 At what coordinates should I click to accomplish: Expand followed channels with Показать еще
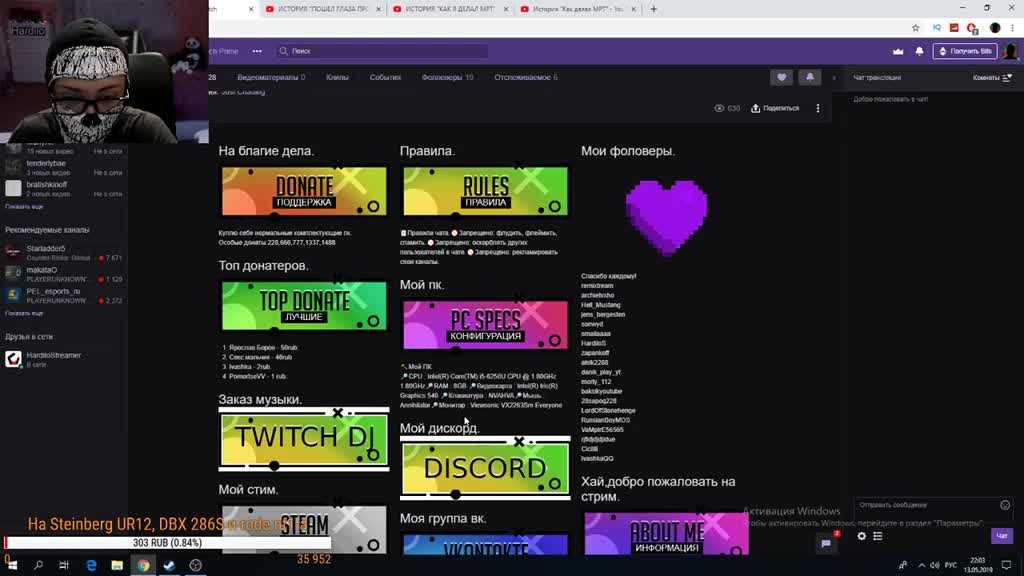pyautogui.click(x=24, y=206)
